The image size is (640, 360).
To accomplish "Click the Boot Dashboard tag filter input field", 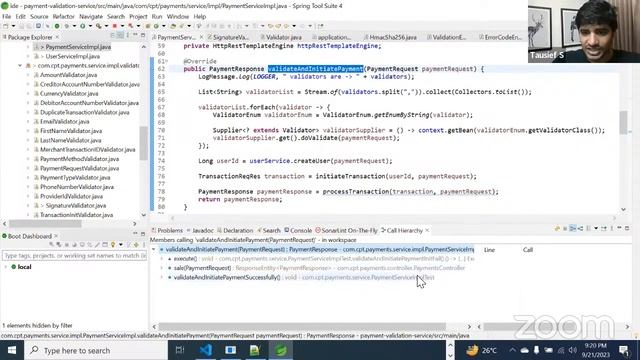I will (74, 256).
